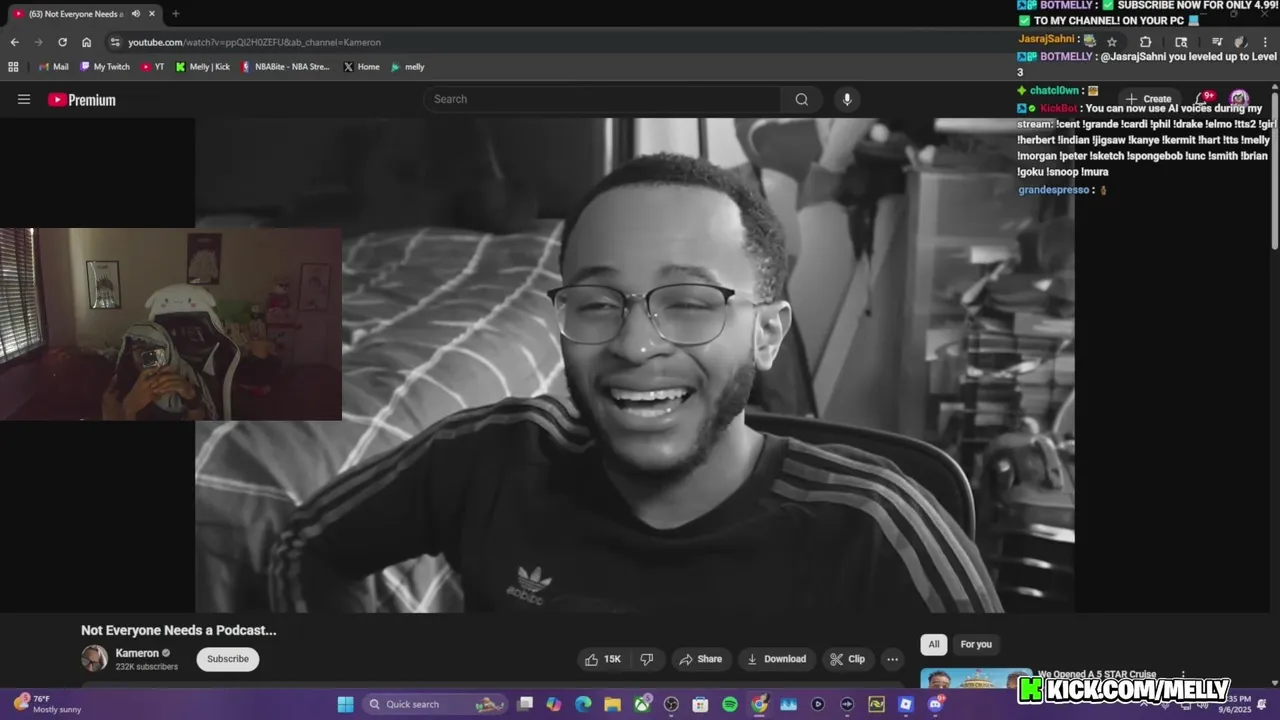Open the Kameron channel name link
Screen dimensions: 1280x720
(x=137, y=653)
